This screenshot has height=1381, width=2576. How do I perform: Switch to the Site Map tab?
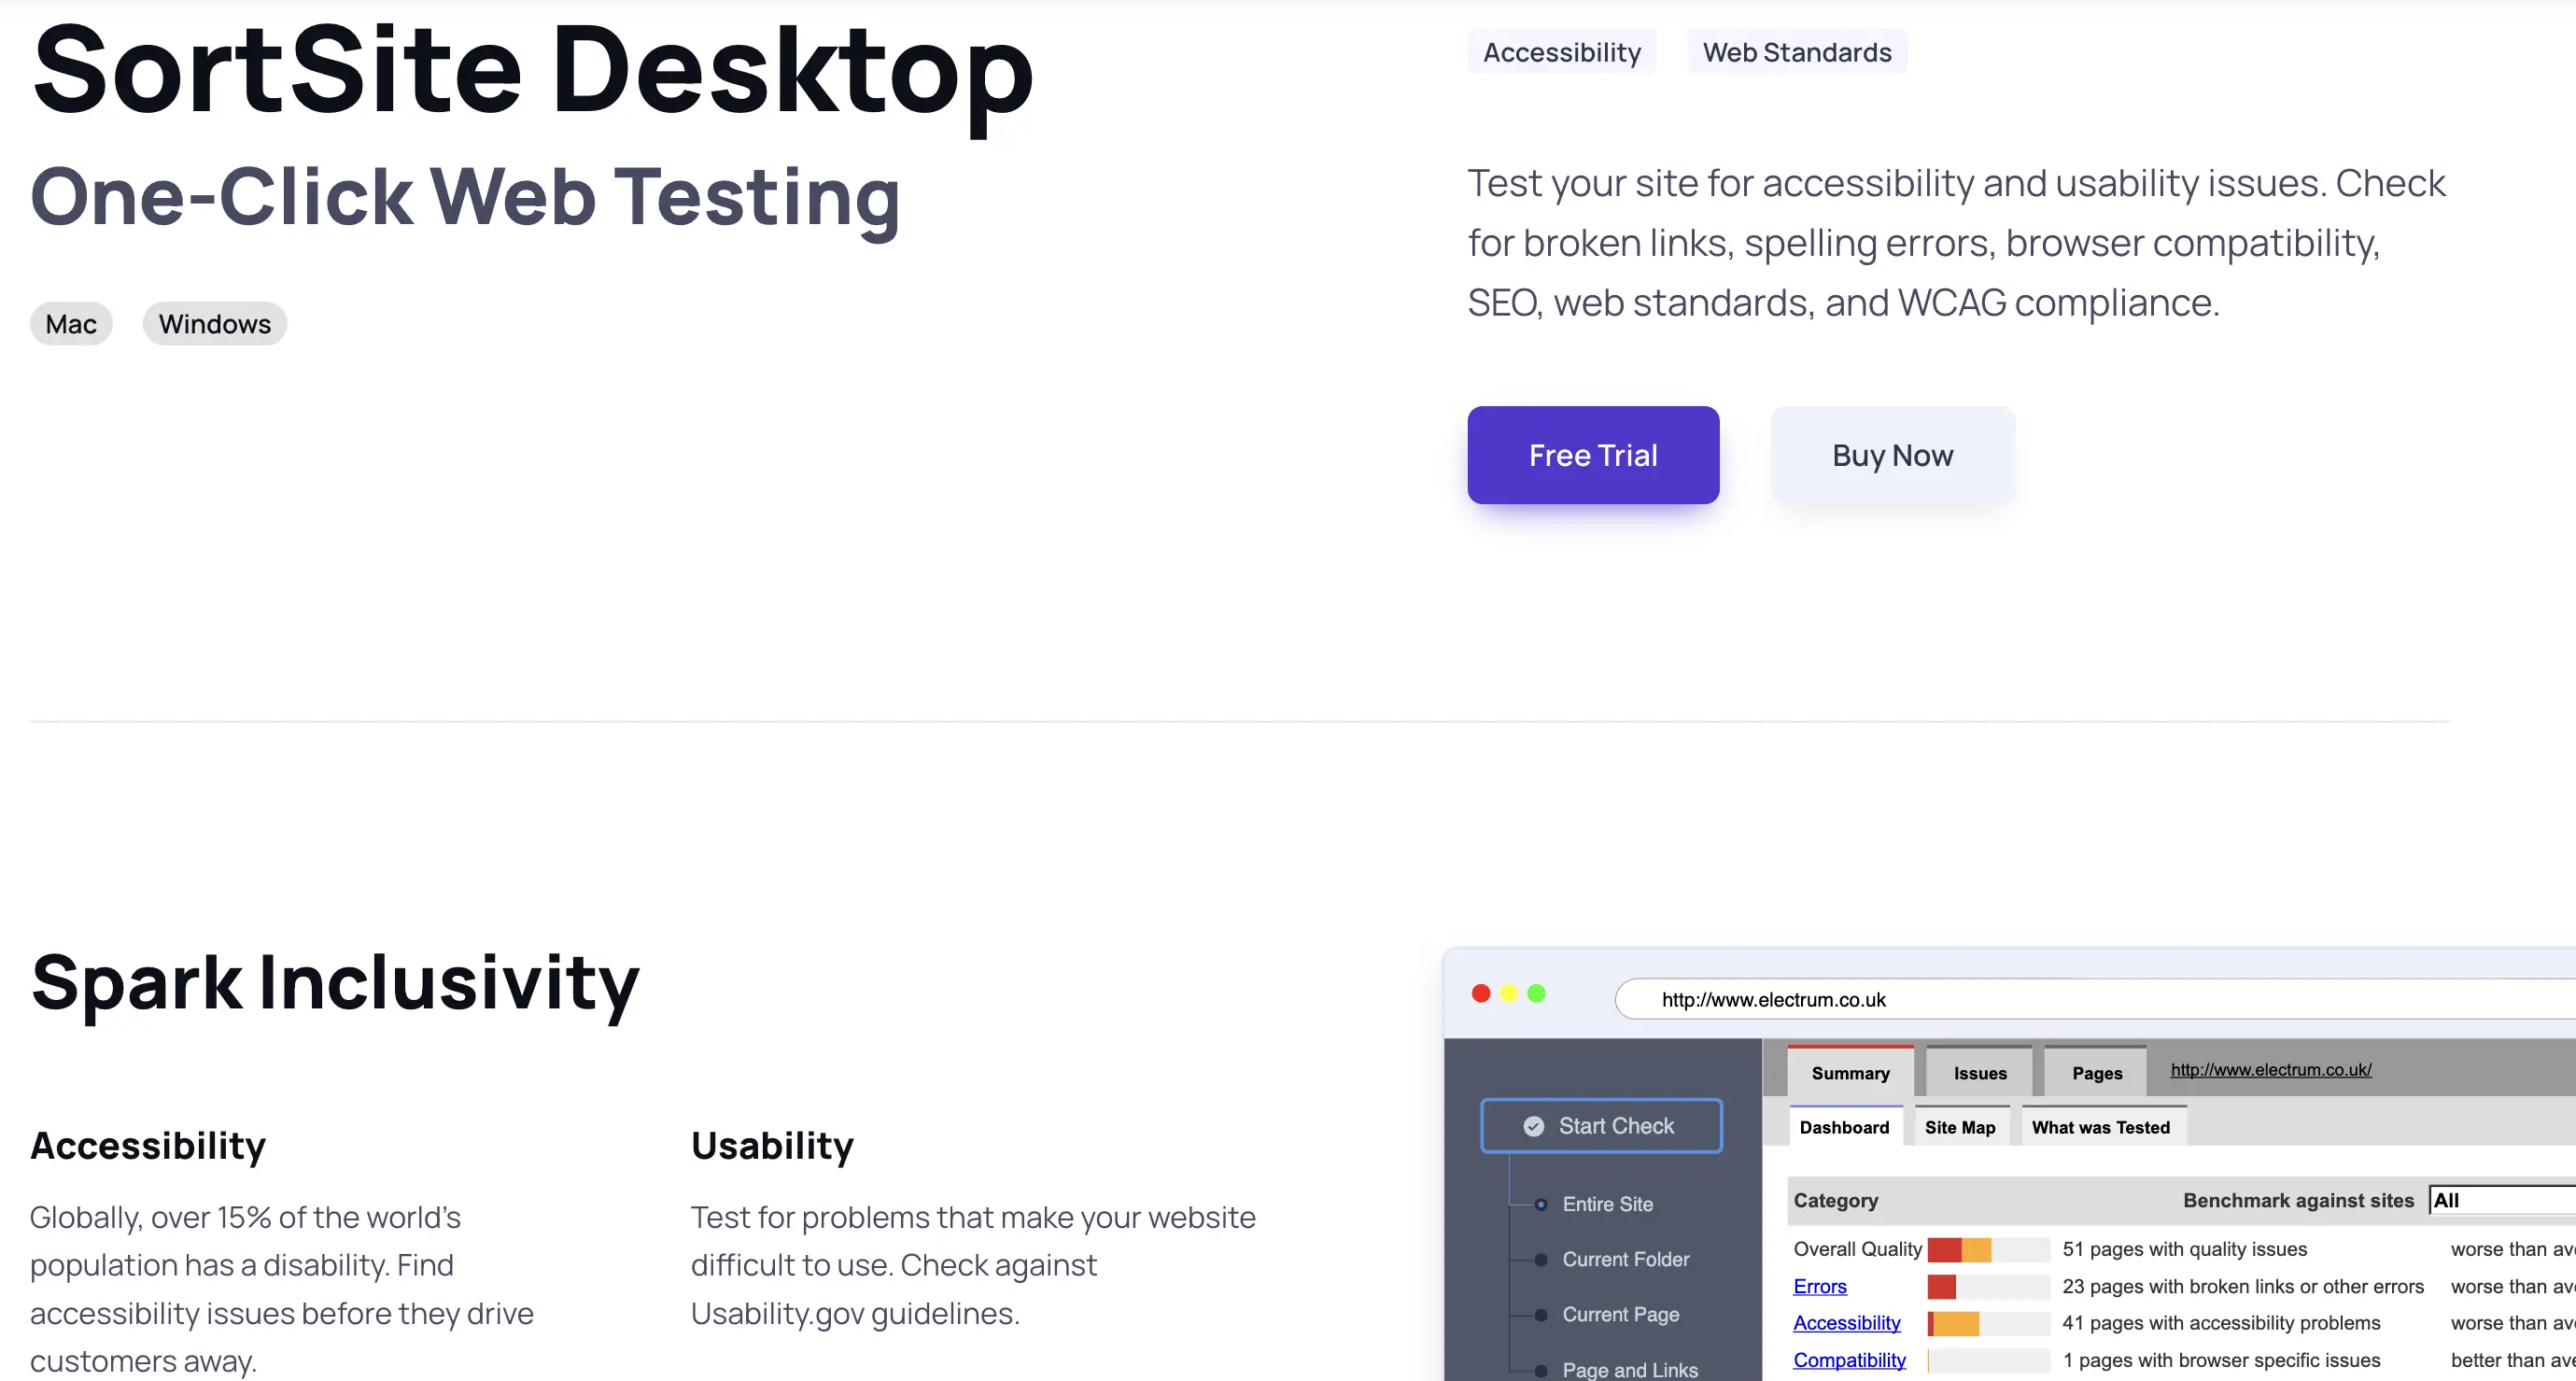point(1959,1127)
